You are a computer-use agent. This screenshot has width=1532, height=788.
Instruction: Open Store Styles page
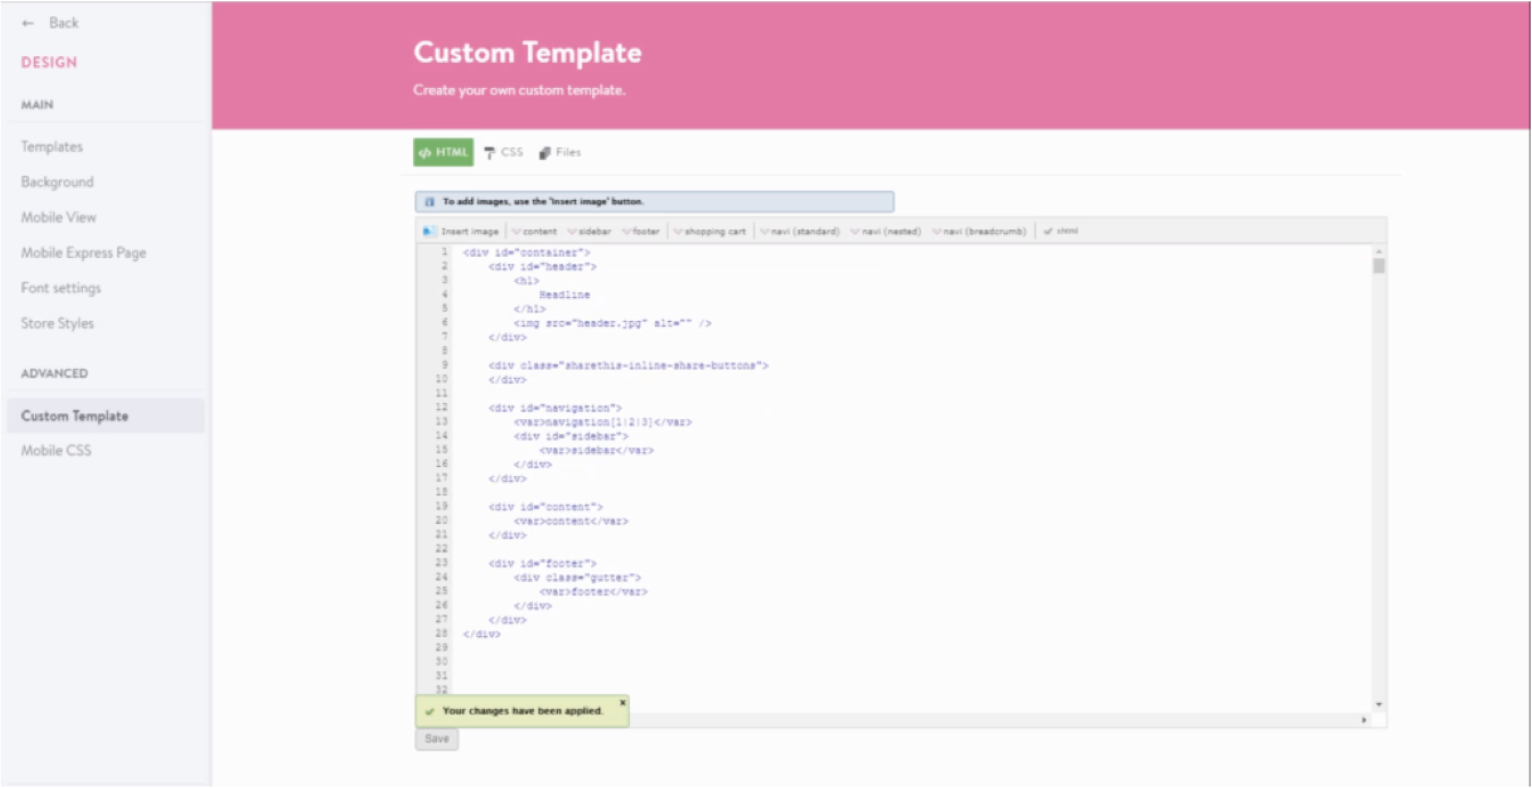coord(57,323)
